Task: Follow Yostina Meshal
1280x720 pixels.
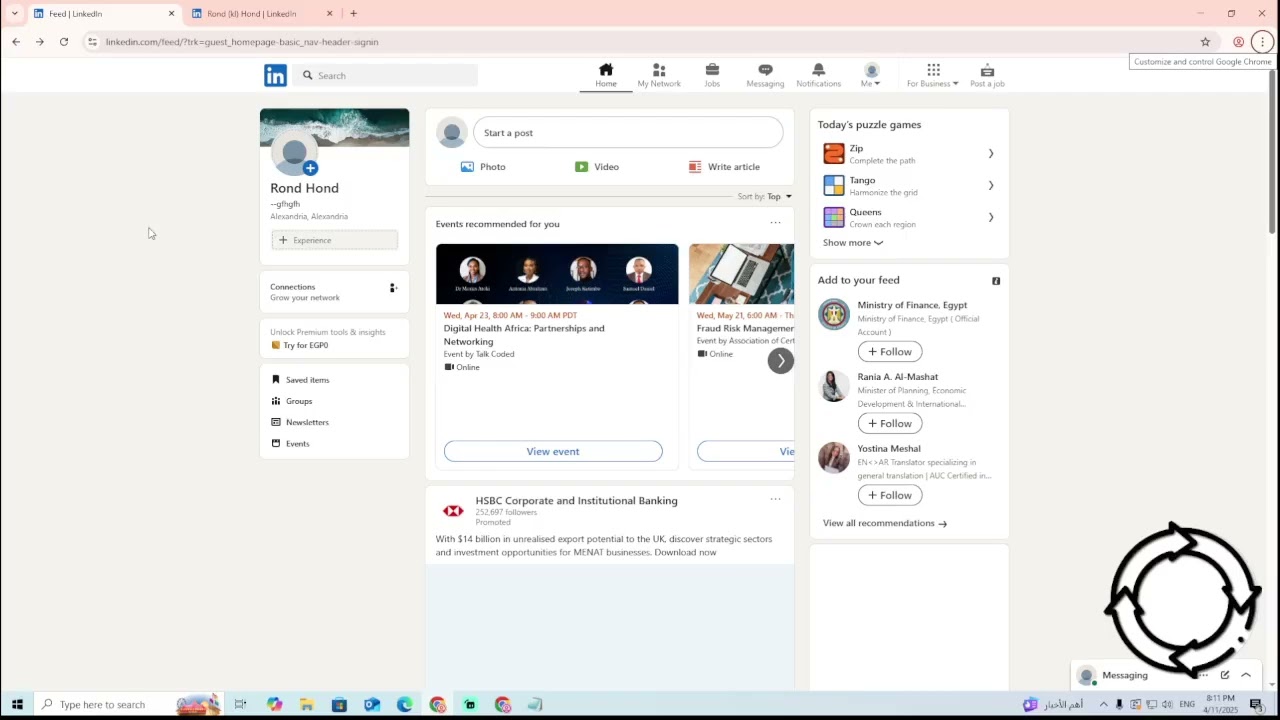Action: [890, 496]
